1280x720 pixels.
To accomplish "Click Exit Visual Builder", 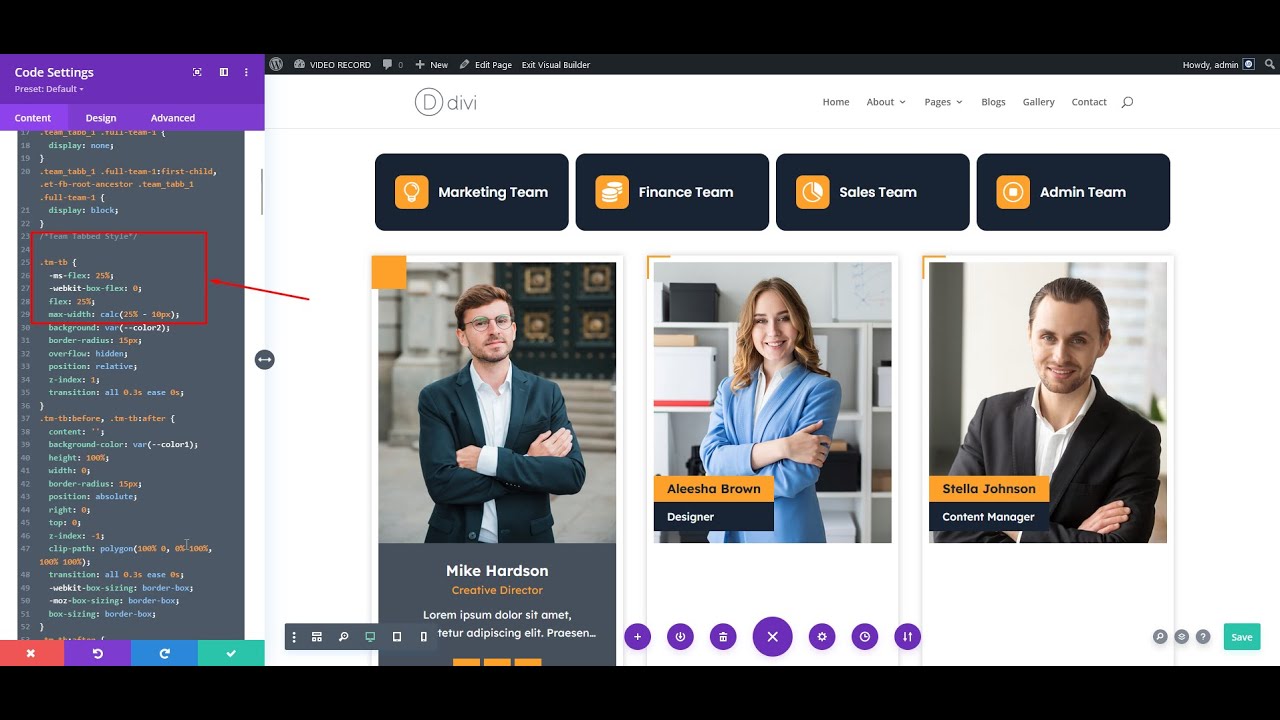I will click(x=556, y=65).
